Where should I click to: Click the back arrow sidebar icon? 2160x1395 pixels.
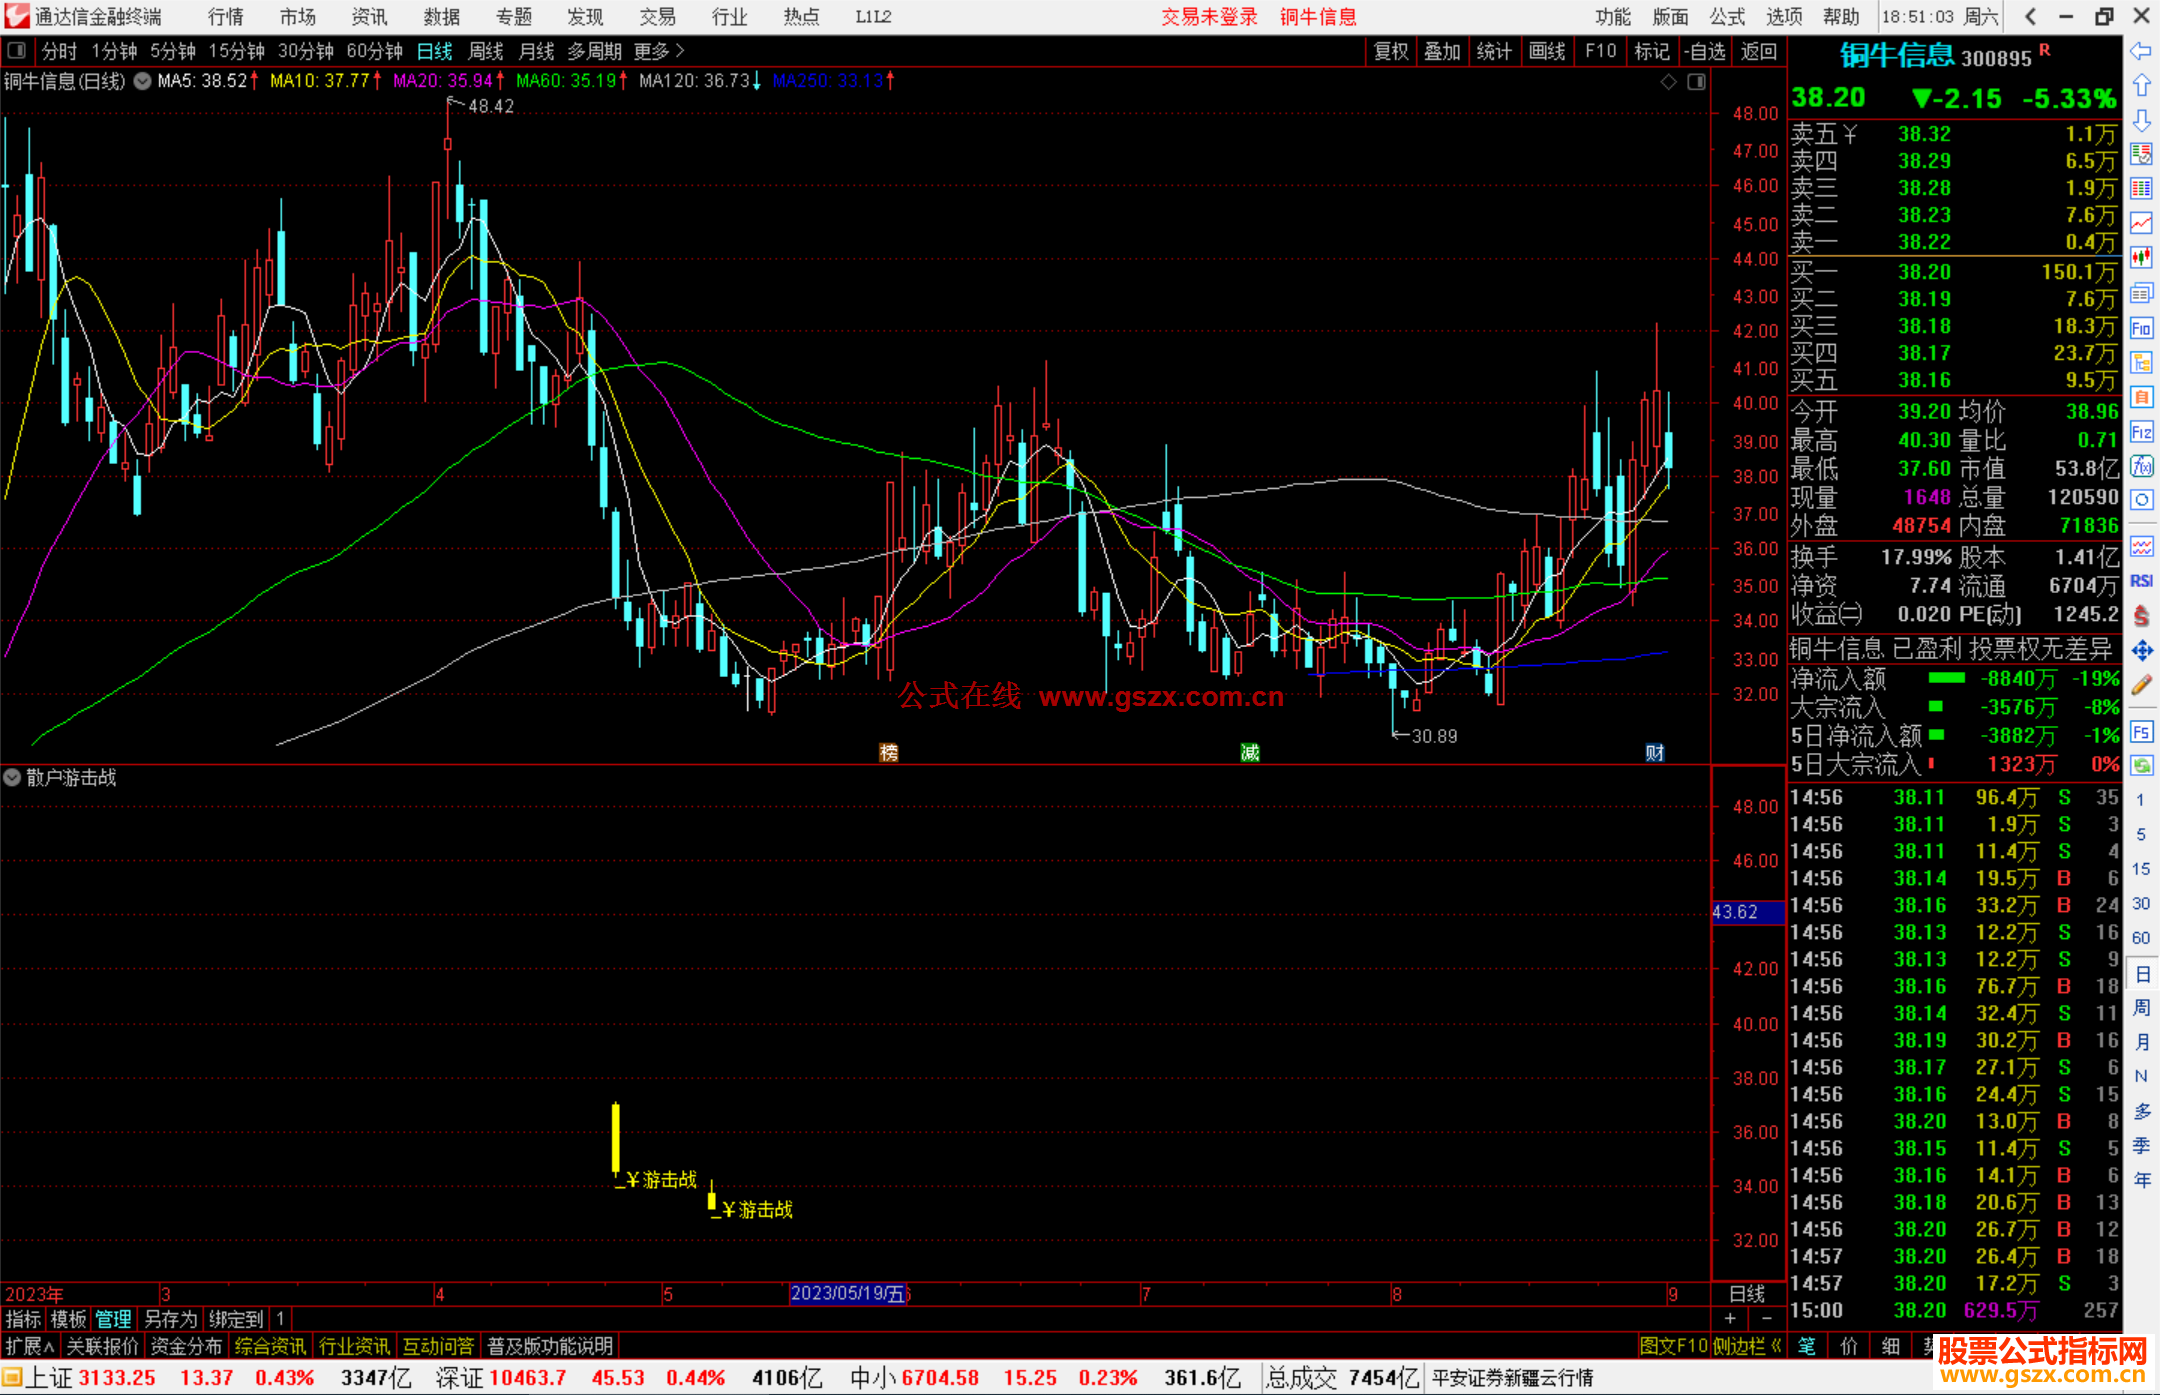click(2141, 51)
